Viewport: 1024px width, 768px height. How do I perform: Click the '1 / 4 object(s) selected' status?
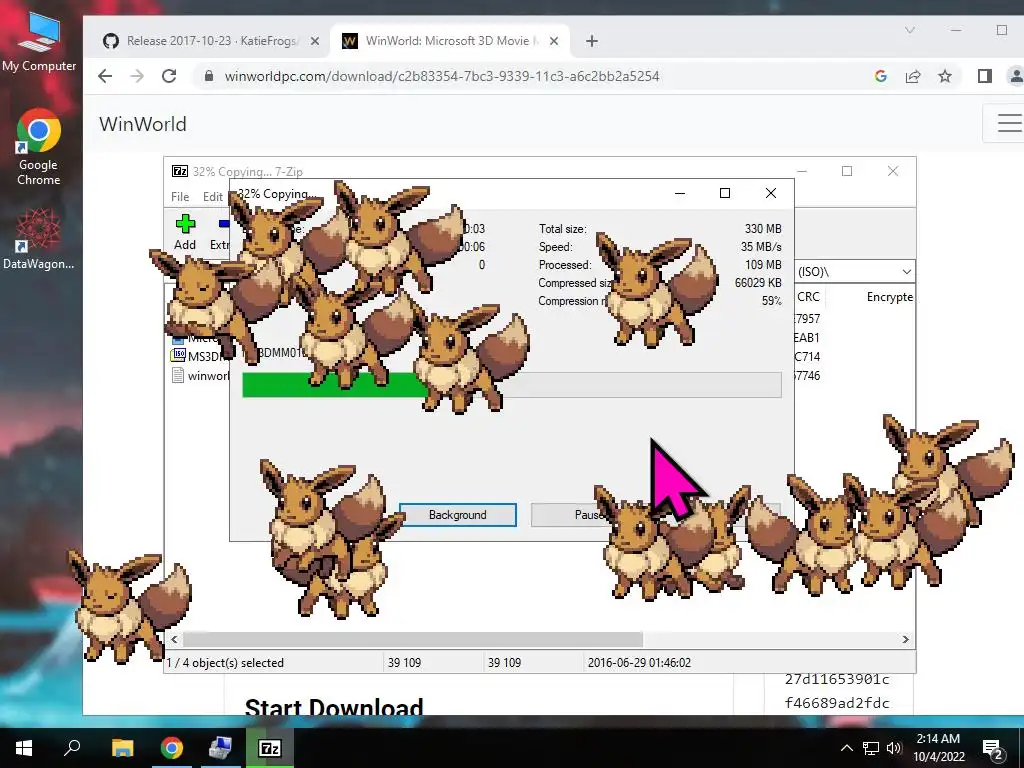tap(225, 662)
